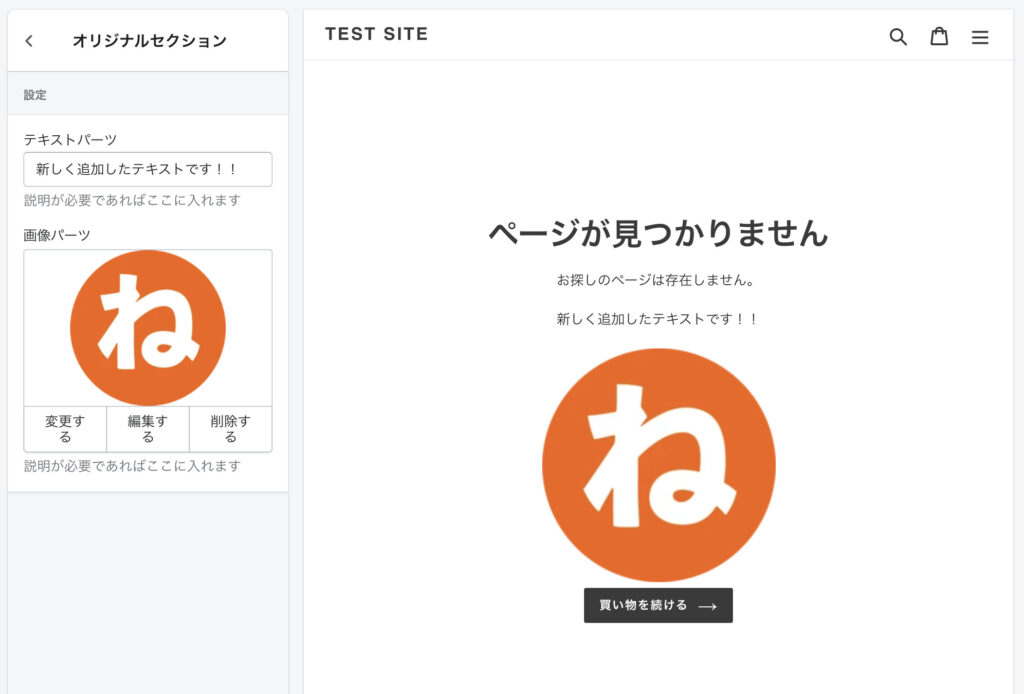Click the テキストパーツ field label
1024x694 pixels.
pyautogui.click(x=70, y=139)
